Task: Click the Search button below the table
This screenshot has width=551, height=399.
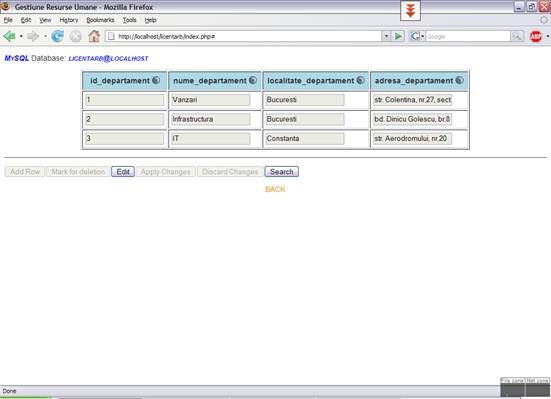Action: pyautogui.click(x=281, y=172)
